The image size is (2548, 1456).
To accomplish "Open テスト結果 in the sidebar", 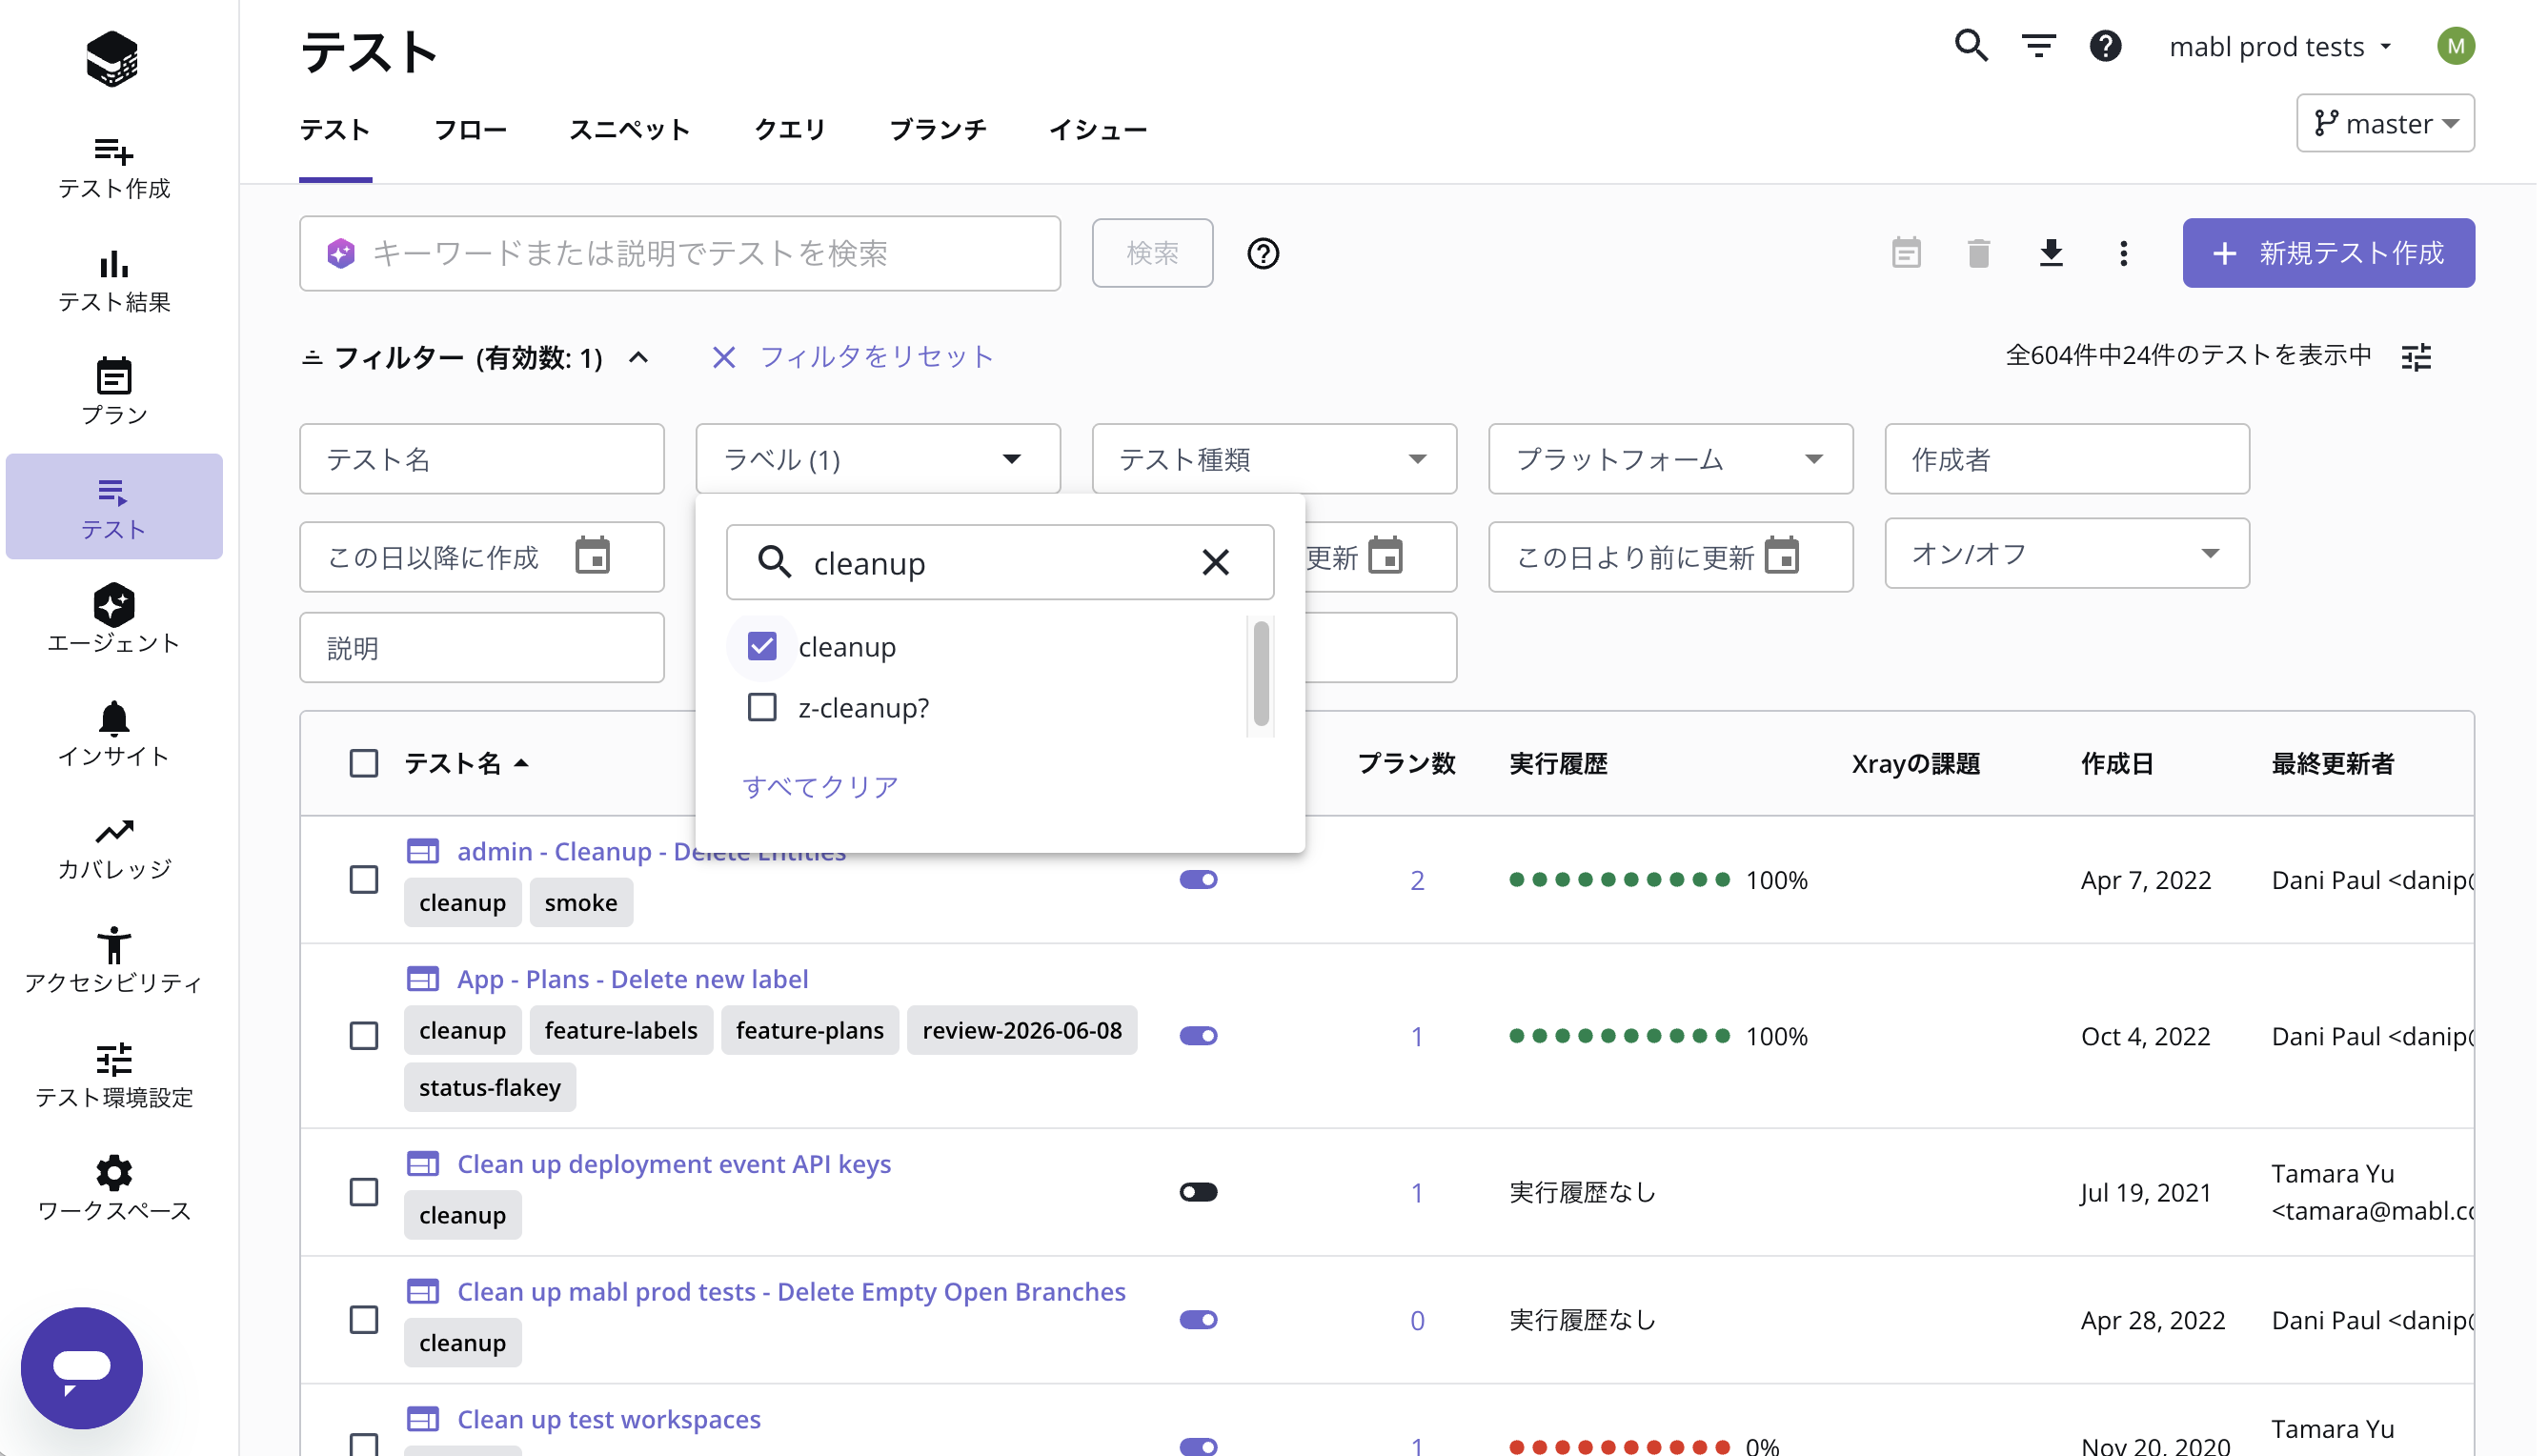I will (114, 282).
